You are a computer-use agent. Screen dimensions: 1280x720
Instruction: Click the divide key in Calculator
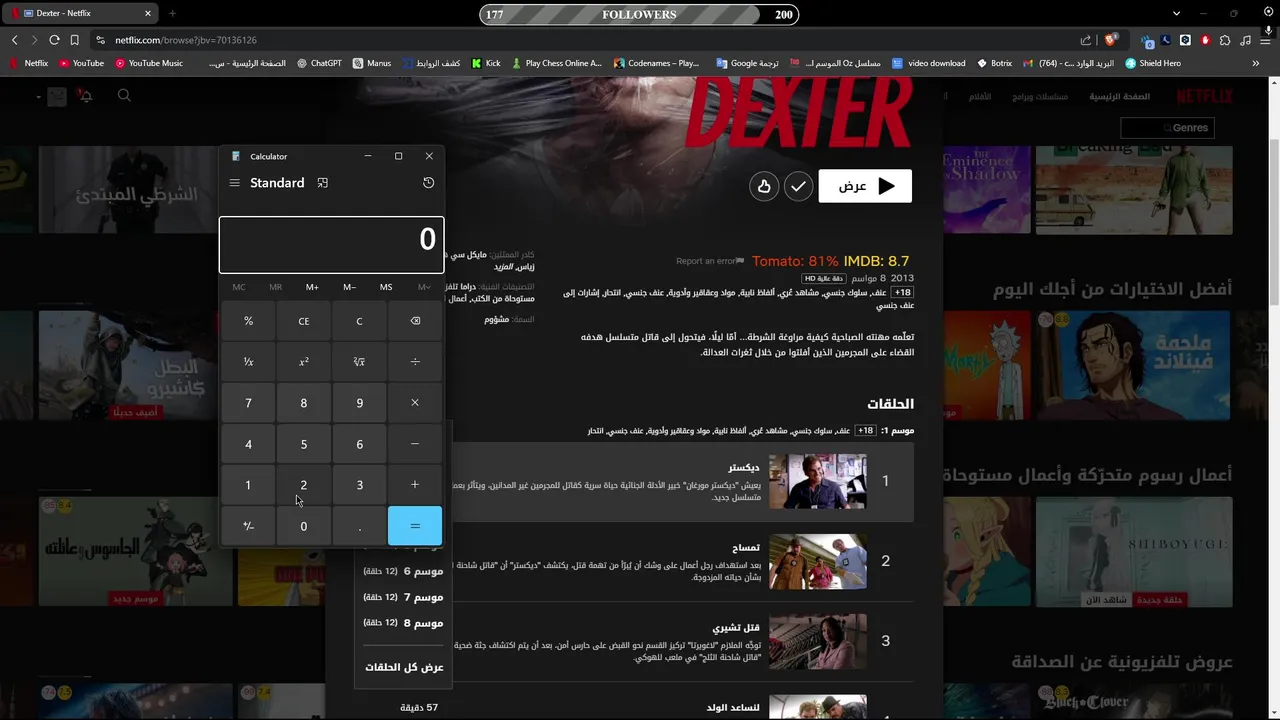[x=415, y=362]
